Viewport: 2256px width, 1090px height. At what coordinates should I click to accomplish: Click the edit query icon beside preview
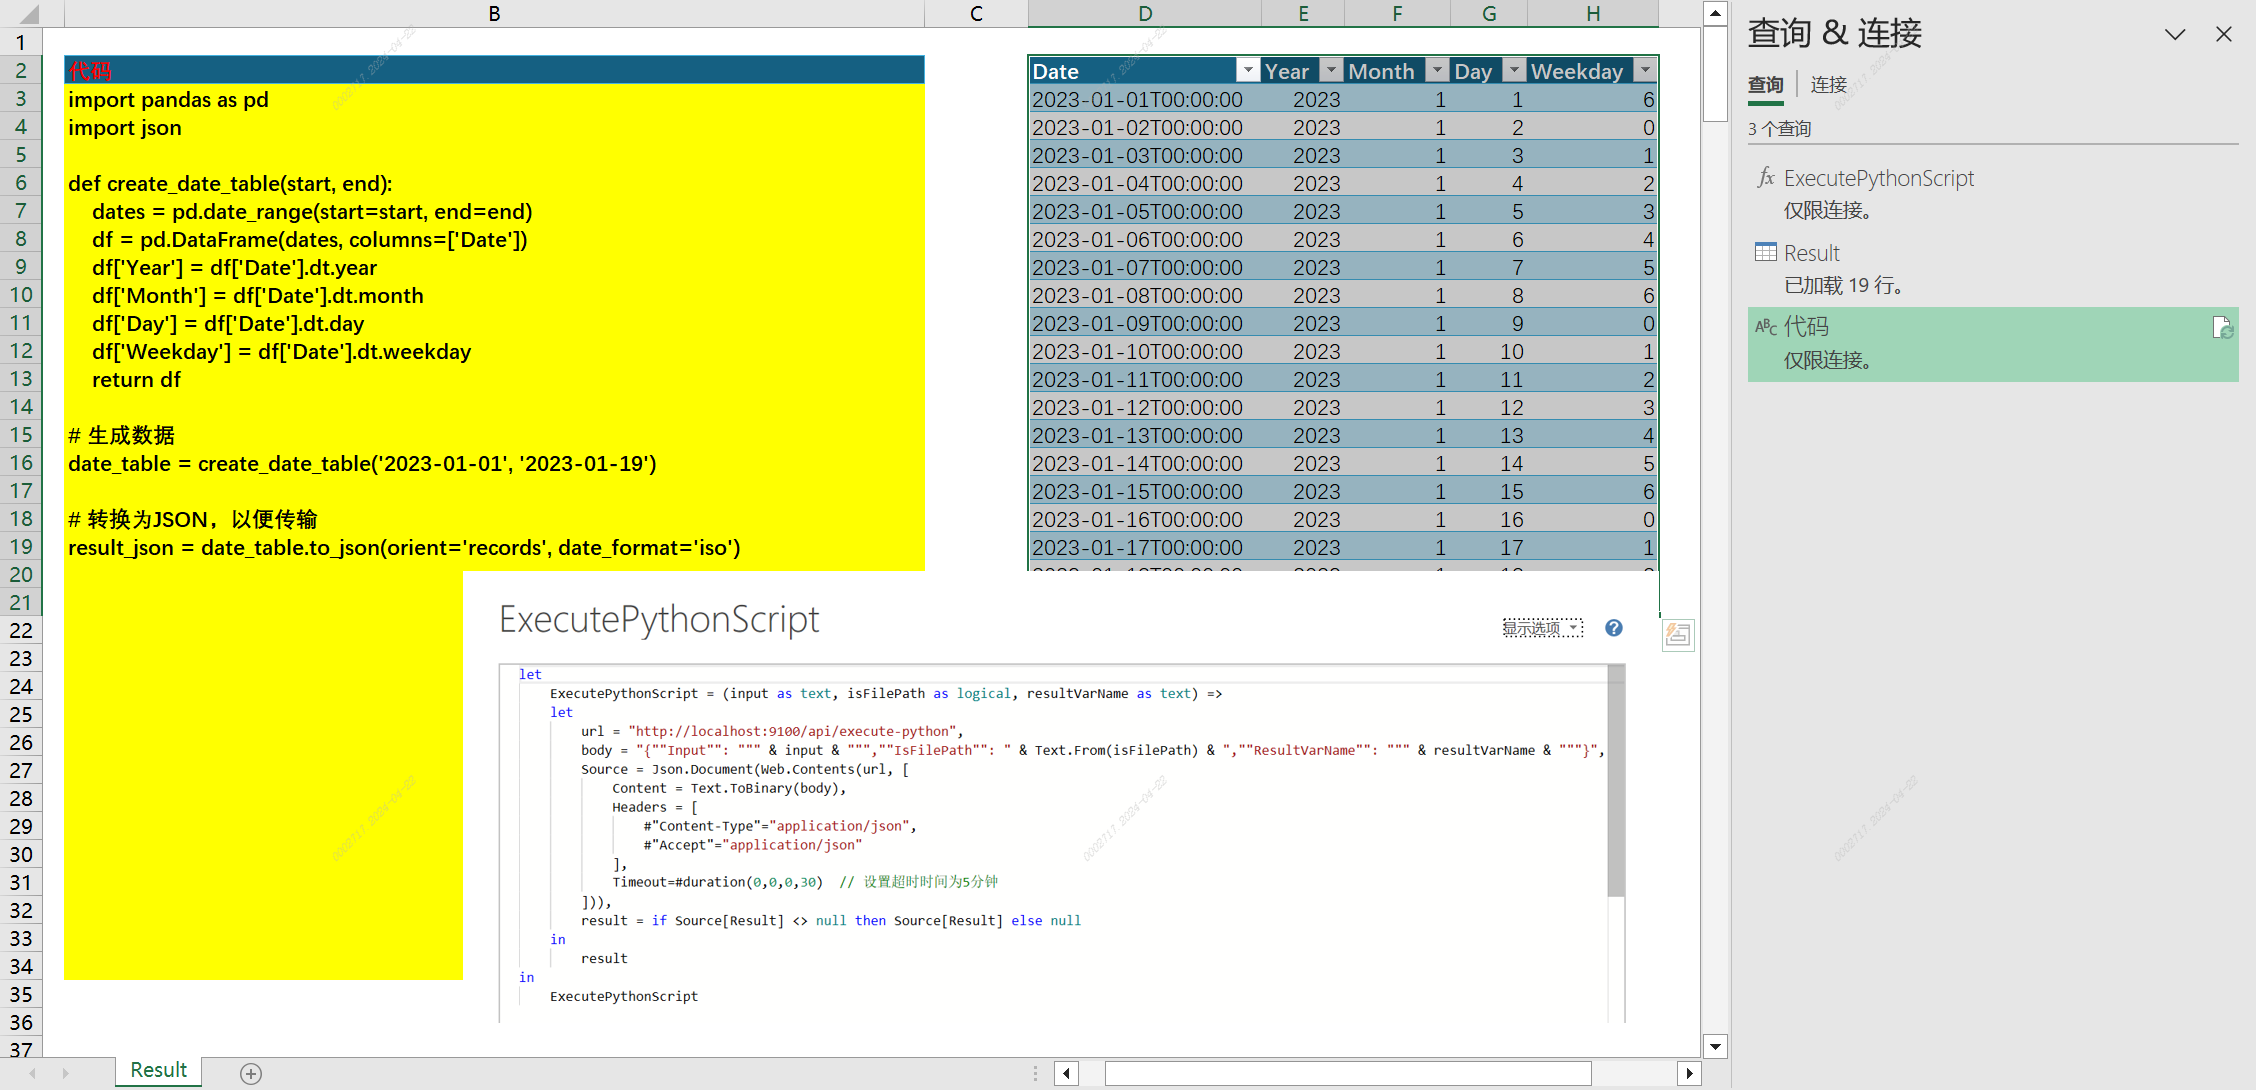pyautogui.click(x=1678, y=634)
